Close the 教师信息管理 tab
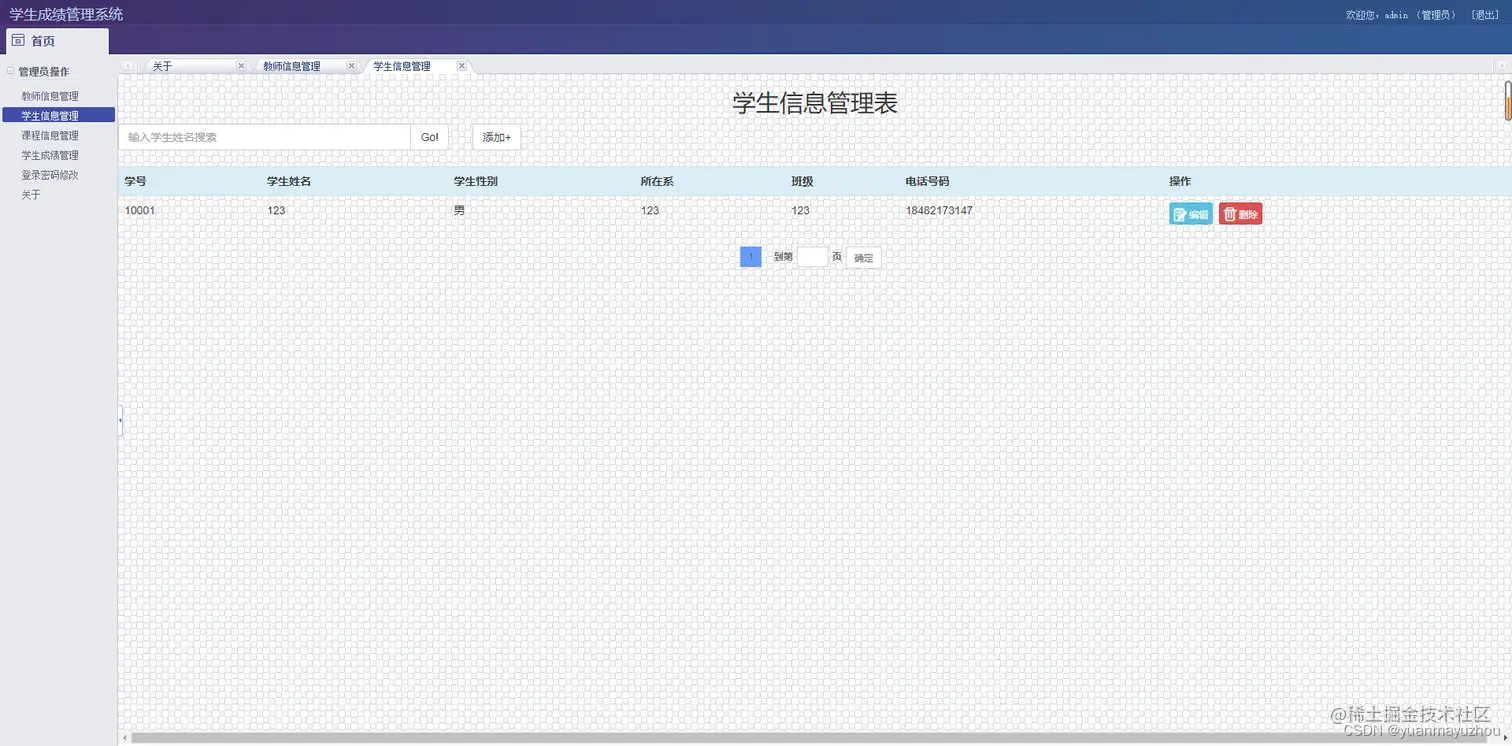This screenshot has height=746, width=1512. pos(351,66)
